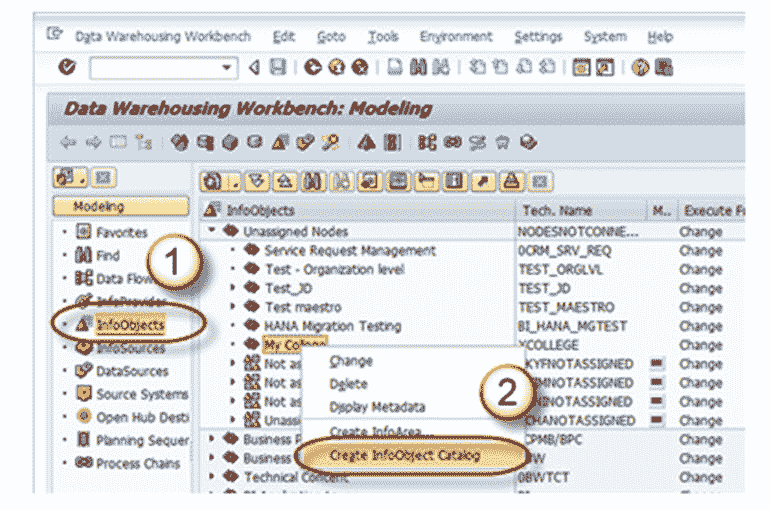
Task: Open the command field dropdown arrow
Action: [x=226, y=67]
